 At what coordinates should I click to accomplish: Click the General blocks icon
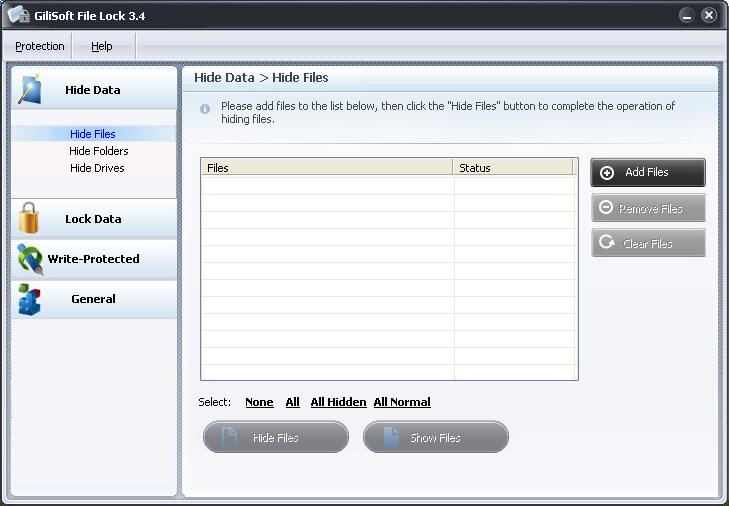point(29,299)
